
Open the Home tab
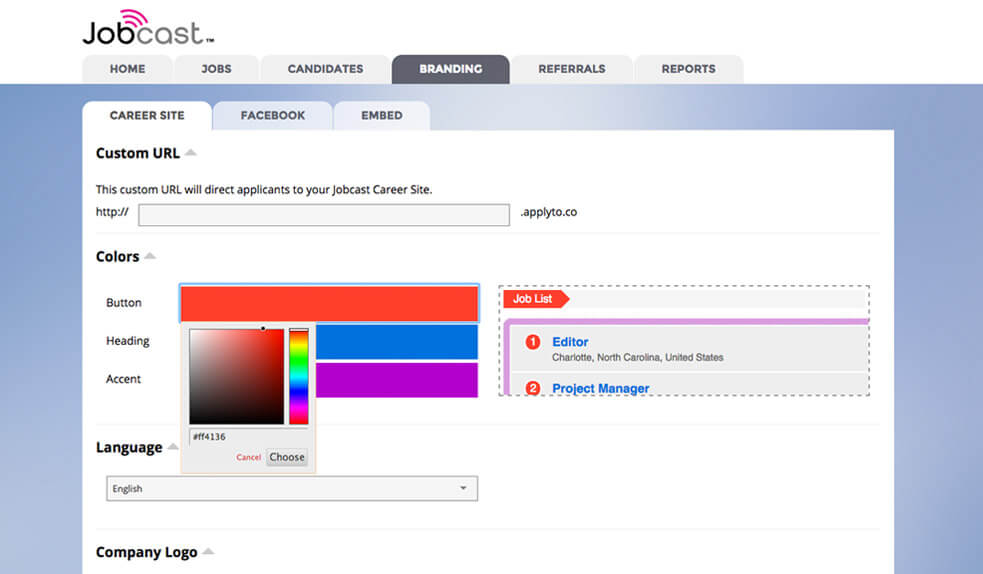coord(127,69)
